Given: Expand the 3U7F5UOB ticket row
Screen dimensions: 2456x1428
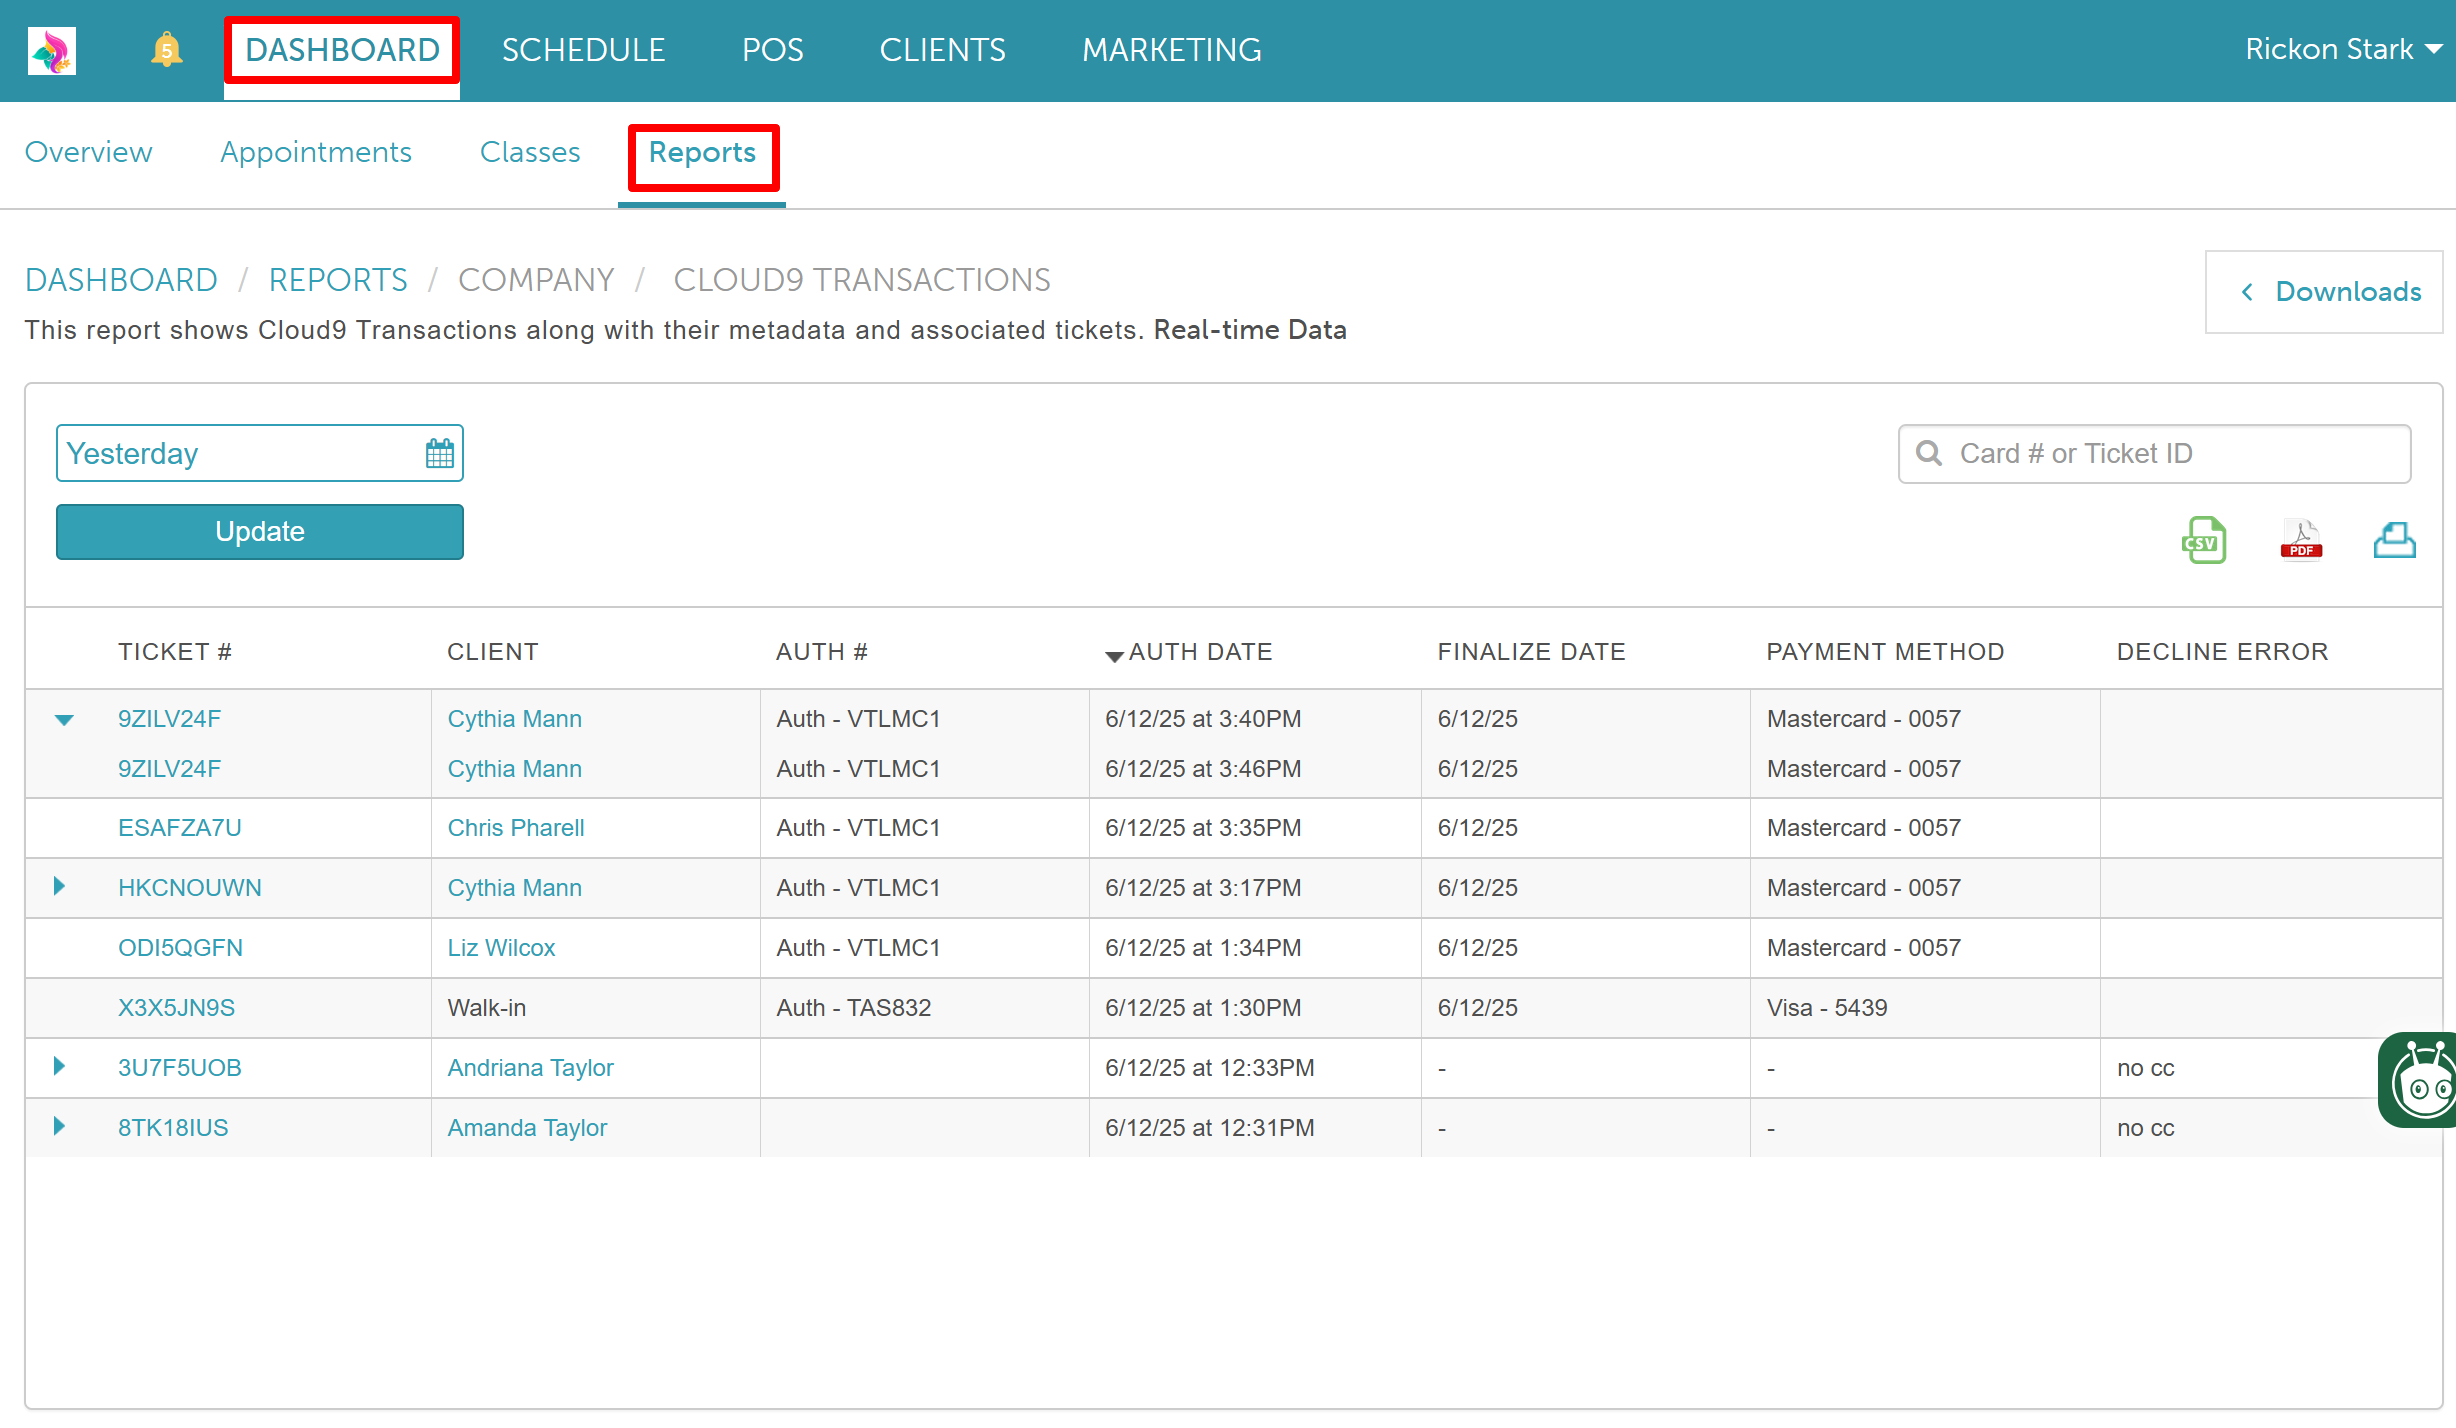Looking at the screenshot, I should click(x=59, y=1067).
